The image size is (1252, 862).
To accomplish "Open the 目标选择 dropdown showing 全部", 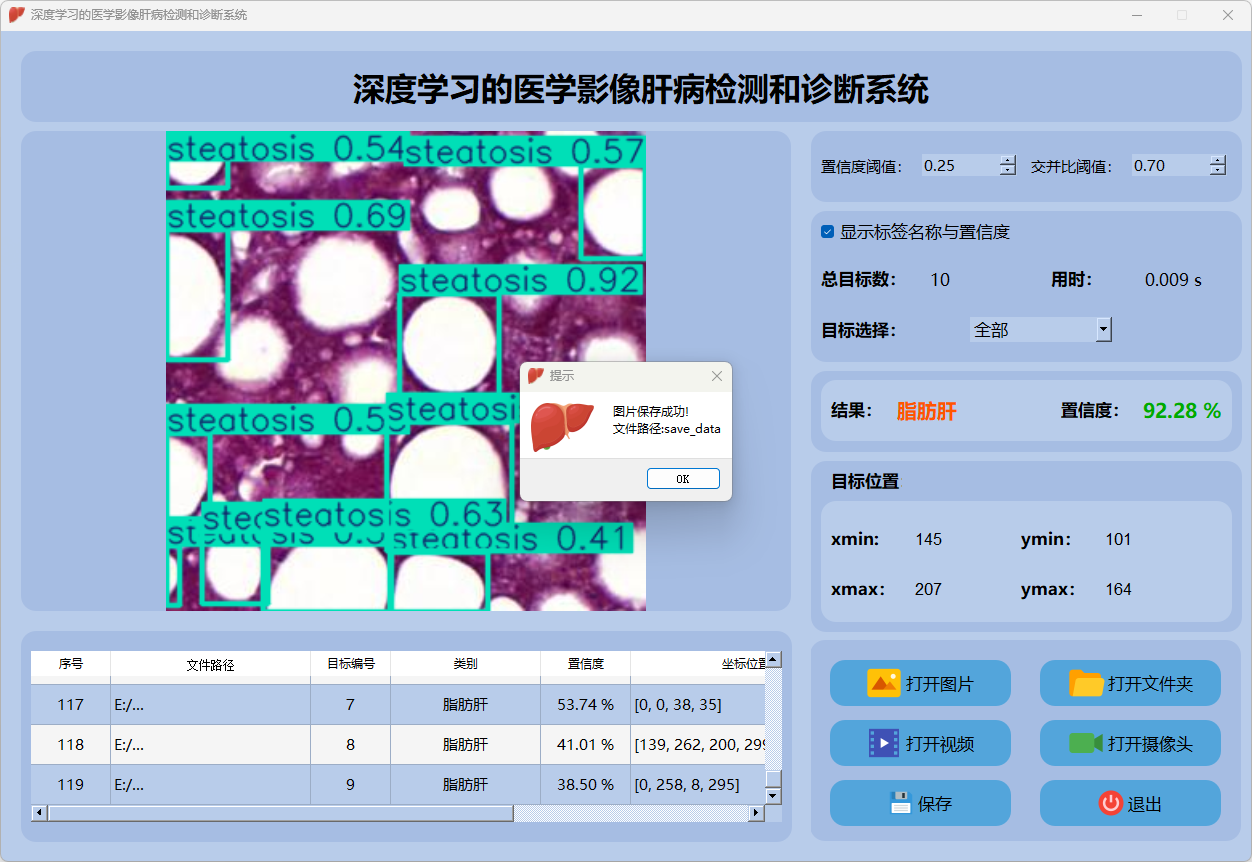I will (1041, 329).
